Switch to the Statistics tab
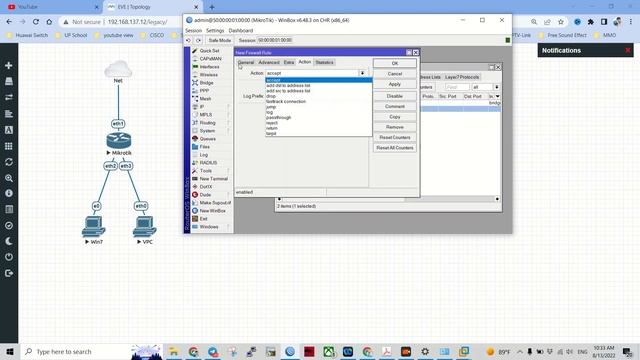Image resolution: width=640 pixels, height=360 pixels. 324,62
